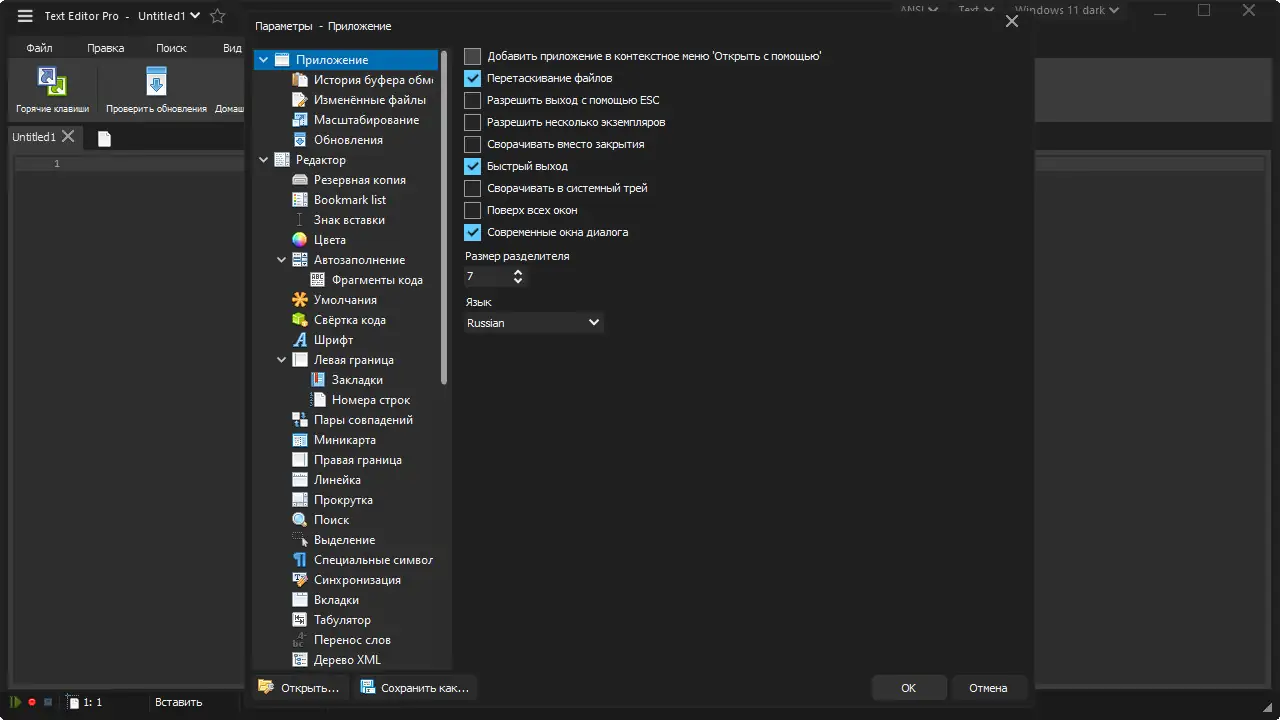This screenshot has height=720, width=1280.
Task: Select the Масштабирование icon in tree
Action: 299,120
